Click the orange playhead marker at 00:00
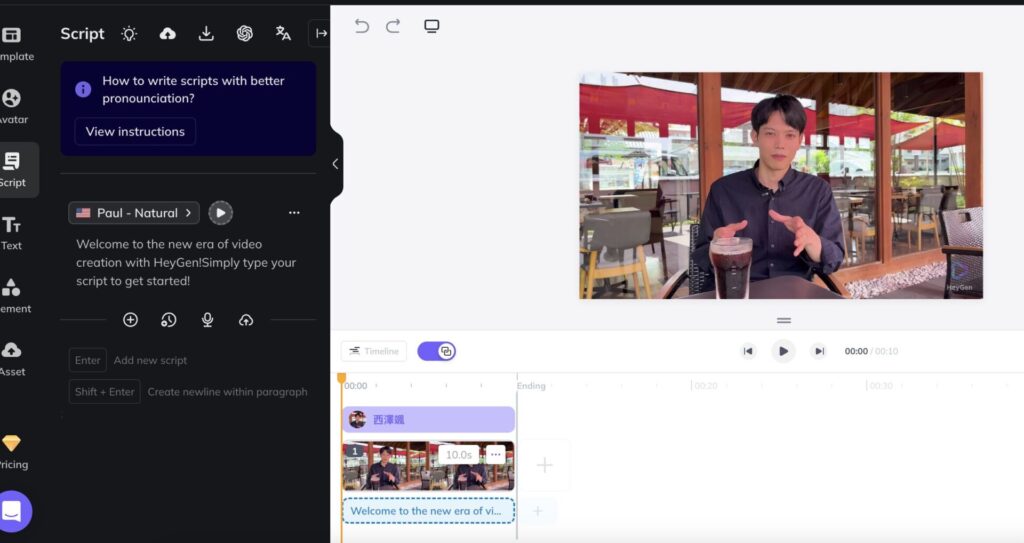 point(341,379)
